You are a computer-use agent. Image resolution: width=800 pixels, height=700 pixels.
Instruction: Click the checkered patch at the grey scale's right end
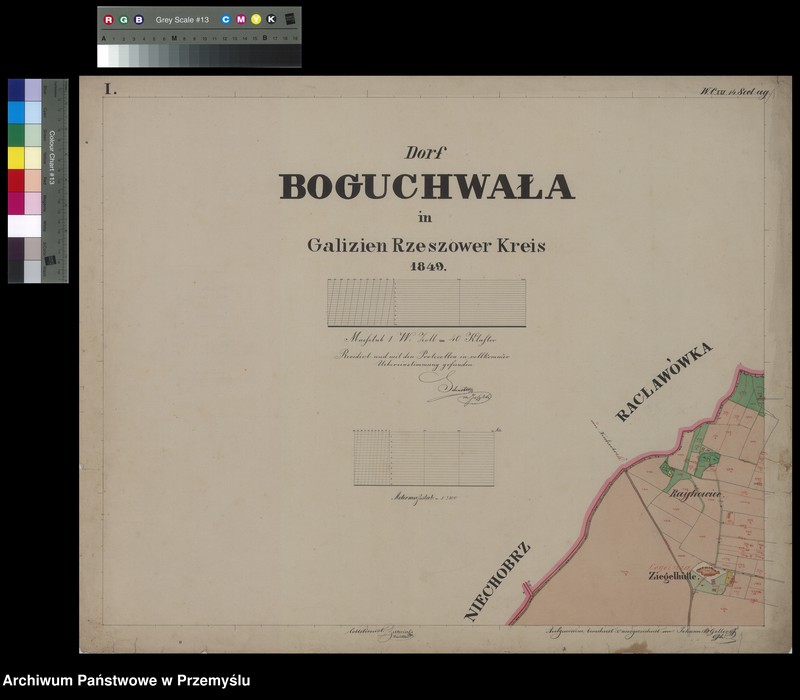[x=289, y=17]
